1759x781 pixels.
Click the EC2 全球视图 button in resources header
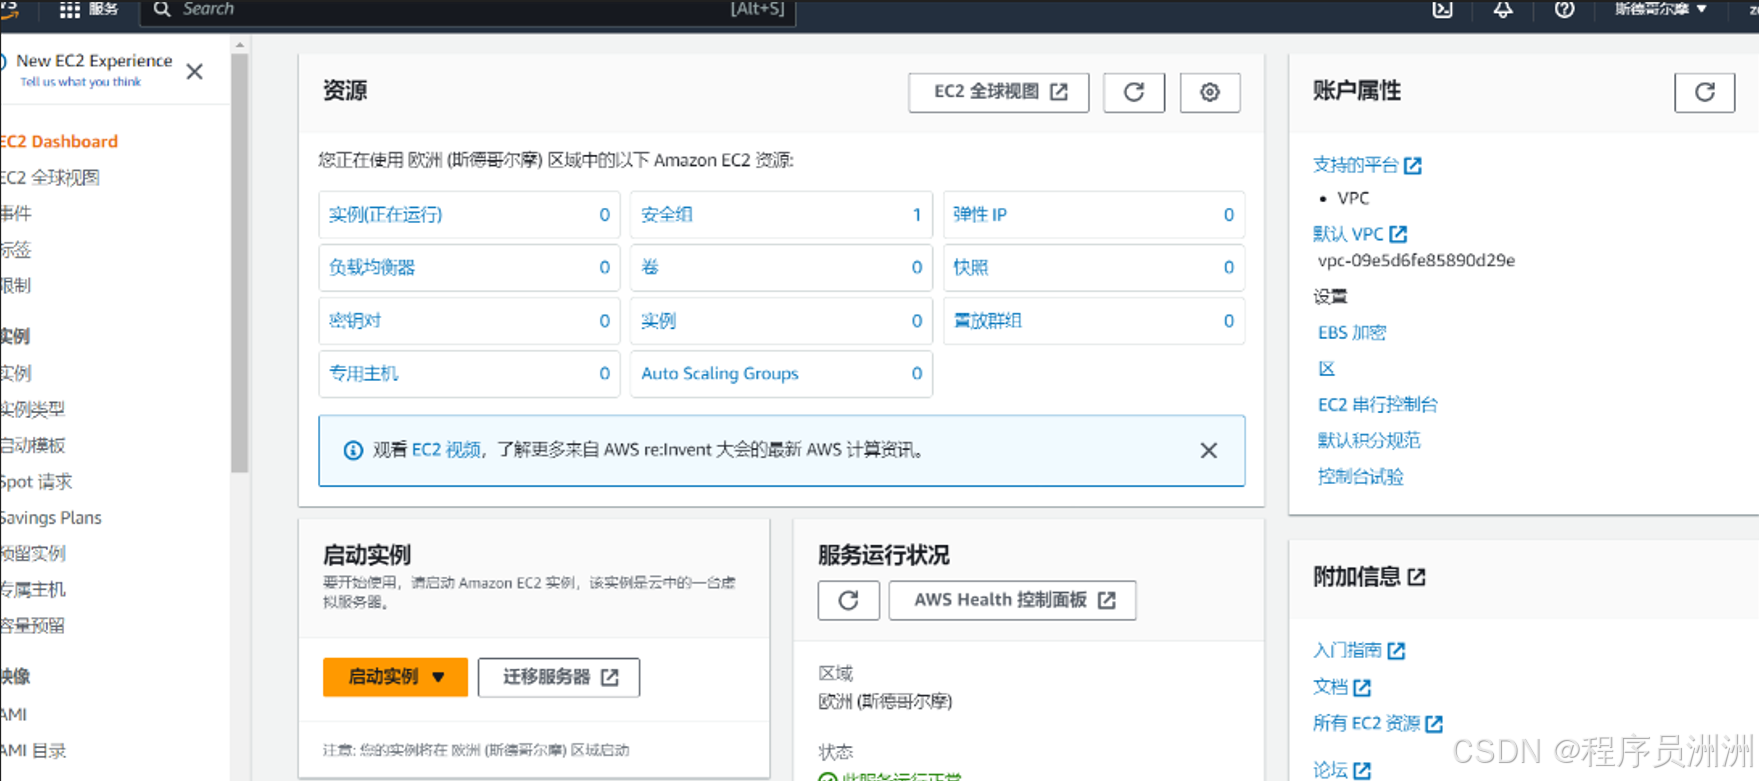(998, 92)
